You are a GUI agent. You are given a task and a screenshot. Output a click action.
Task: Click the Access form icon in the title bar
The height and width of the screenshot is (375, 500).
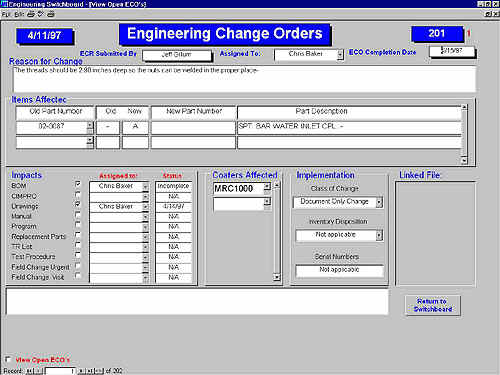click(x=4, y=4)
